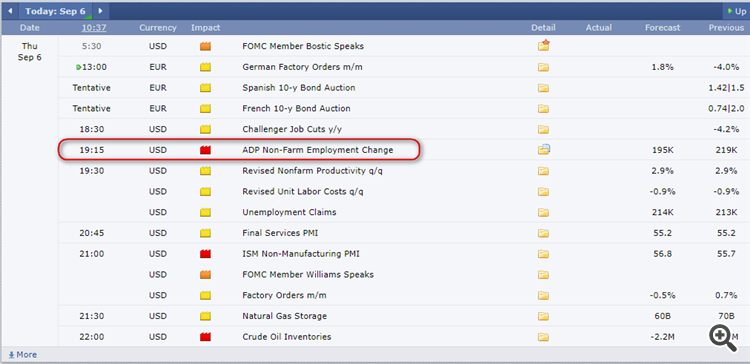Image resolution: width=750 pixels, height=364 pixels.
Task: Select event Unemployment Claims
Action: 289,212
